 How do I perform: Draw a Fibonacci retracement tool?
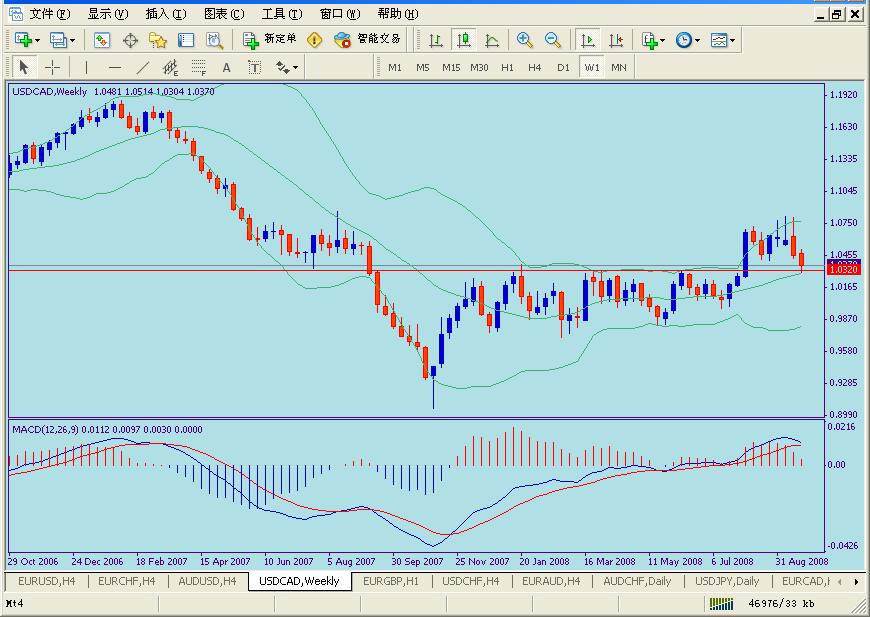tap(199, 67)
